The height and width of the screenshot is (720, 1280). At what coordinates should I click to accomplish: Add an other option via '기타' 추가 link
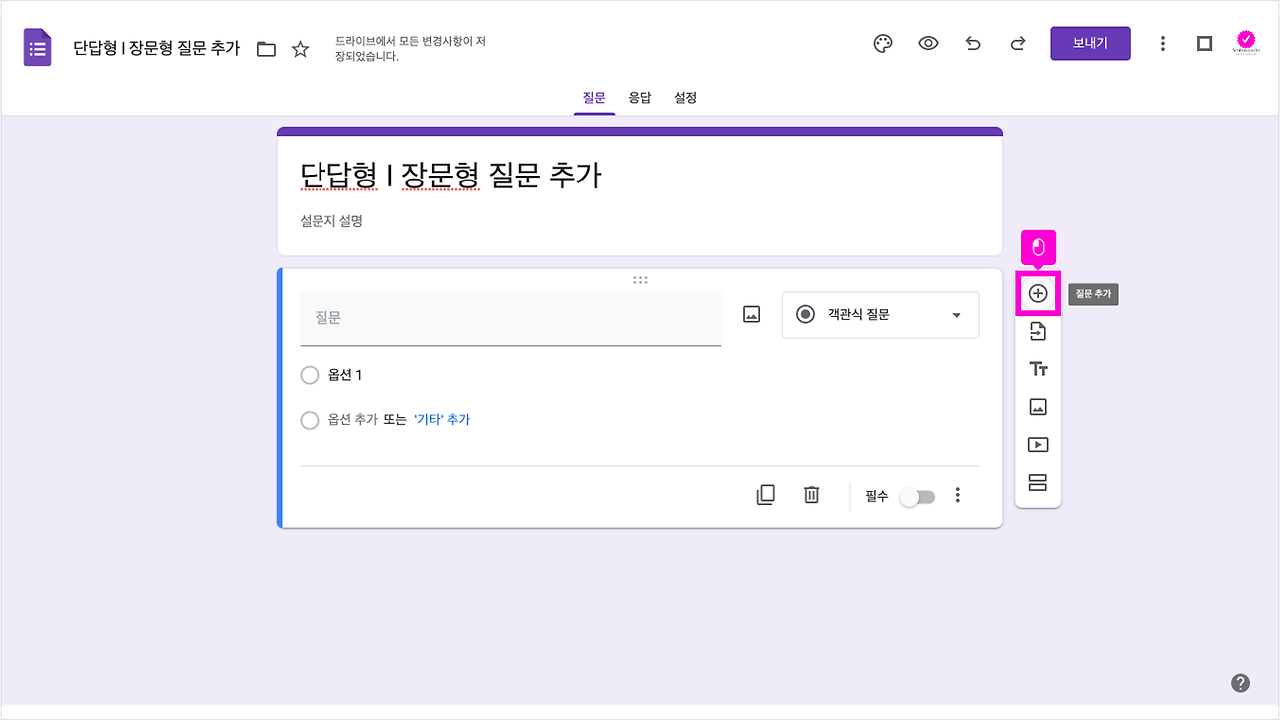443,420
